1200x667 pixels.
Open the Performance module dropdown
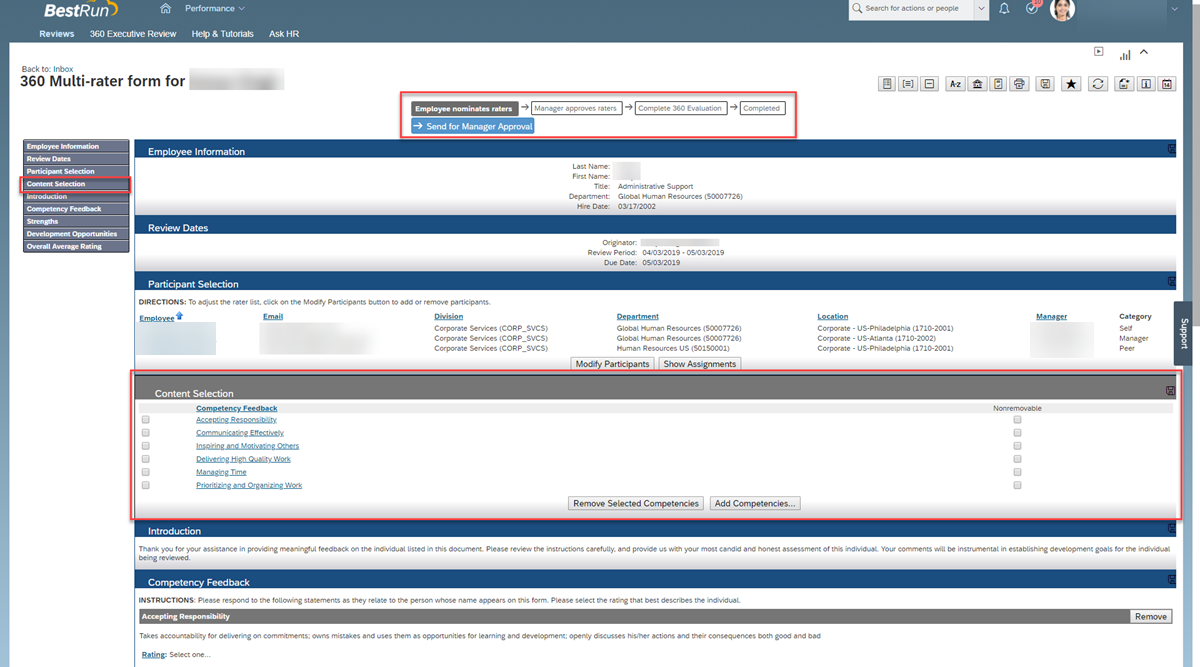(x=215, y=9)
